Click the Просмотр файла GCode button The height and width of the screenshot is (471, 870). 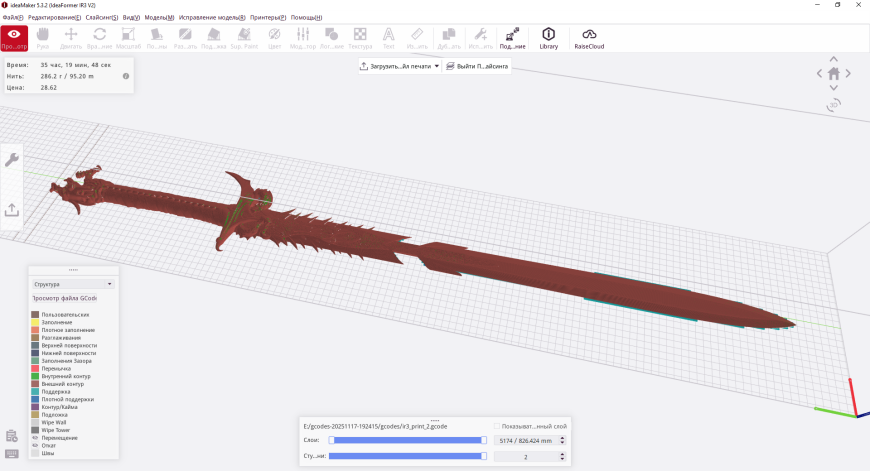click(65, 299)
